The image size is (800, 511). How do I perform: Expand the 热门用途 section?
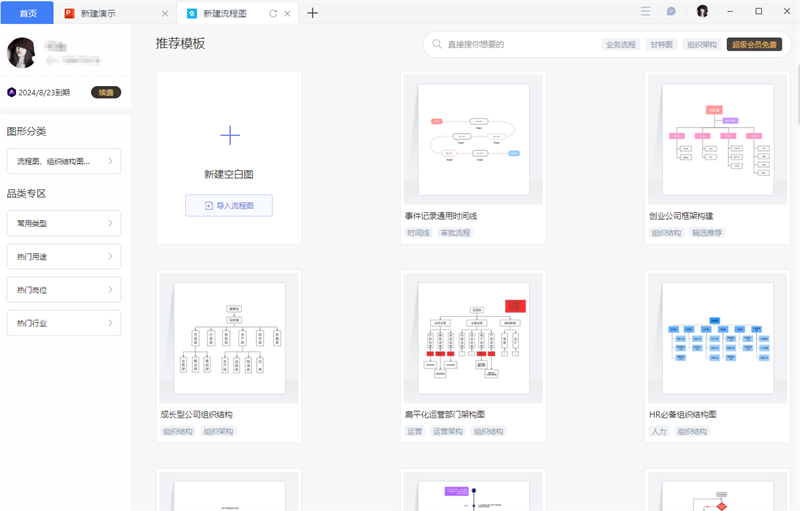pos(64,256)
